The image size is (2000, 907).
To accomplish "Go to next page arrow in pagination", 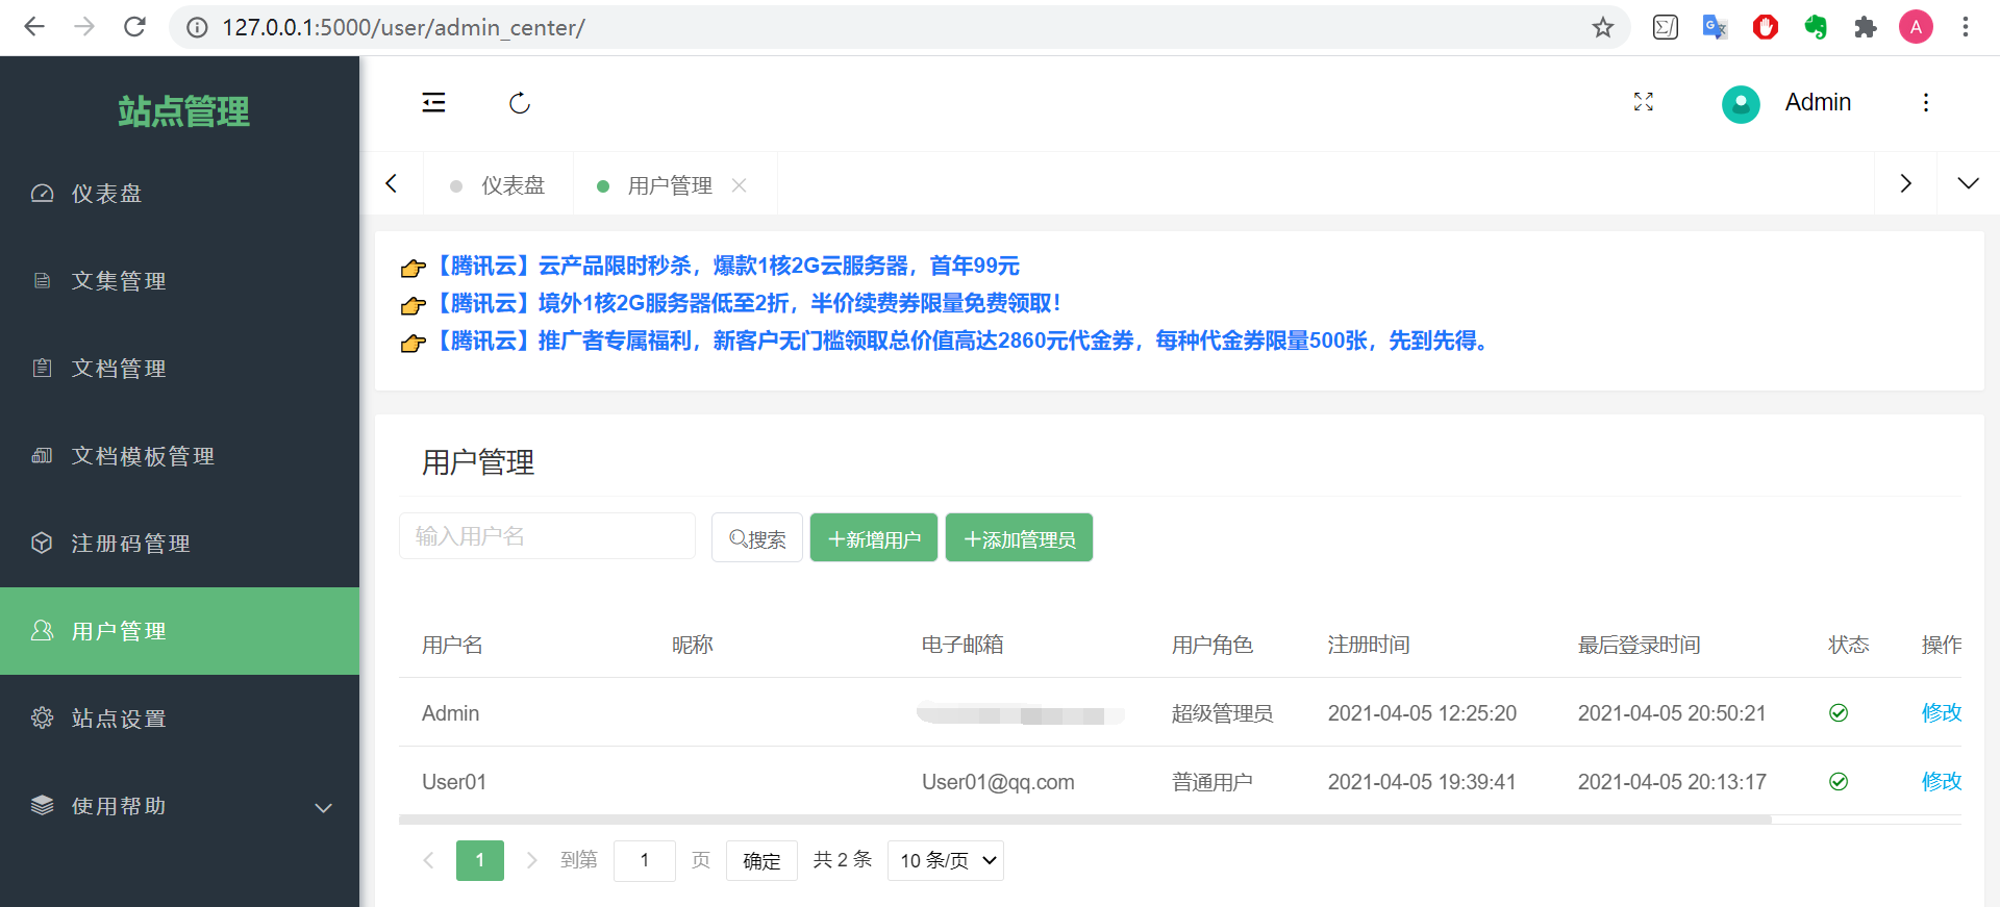I will coord(532,860).
